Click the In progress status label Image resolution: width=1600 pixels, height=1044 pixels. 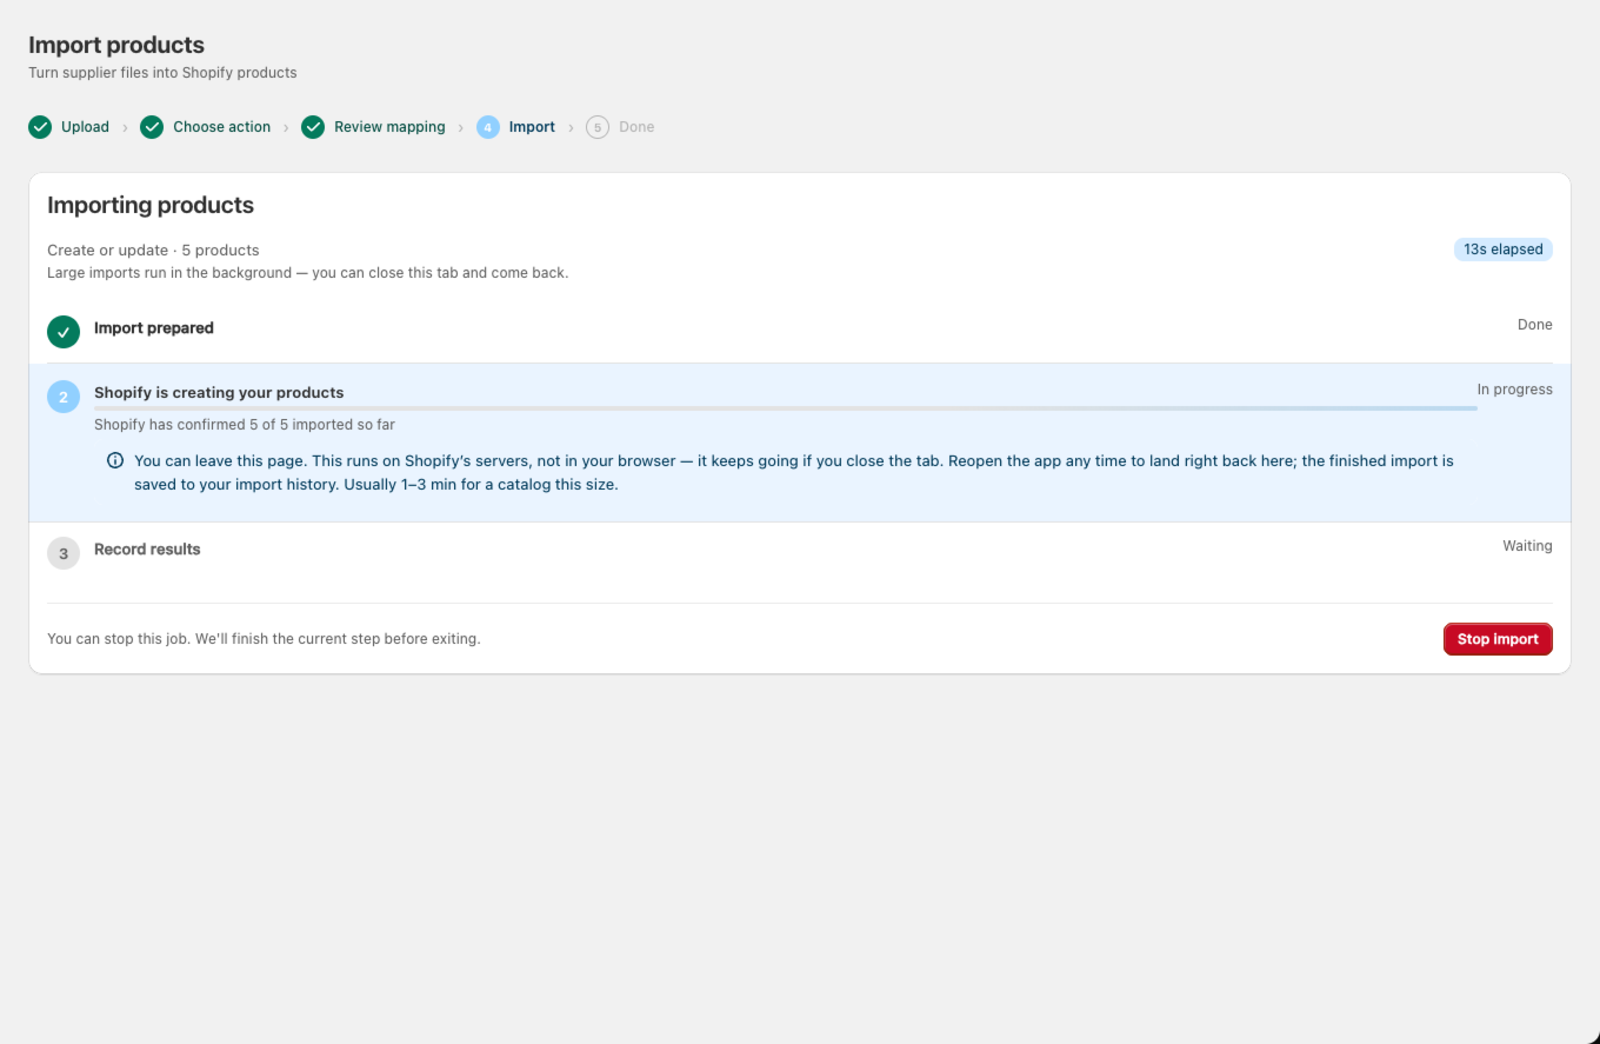point(1515,389)
